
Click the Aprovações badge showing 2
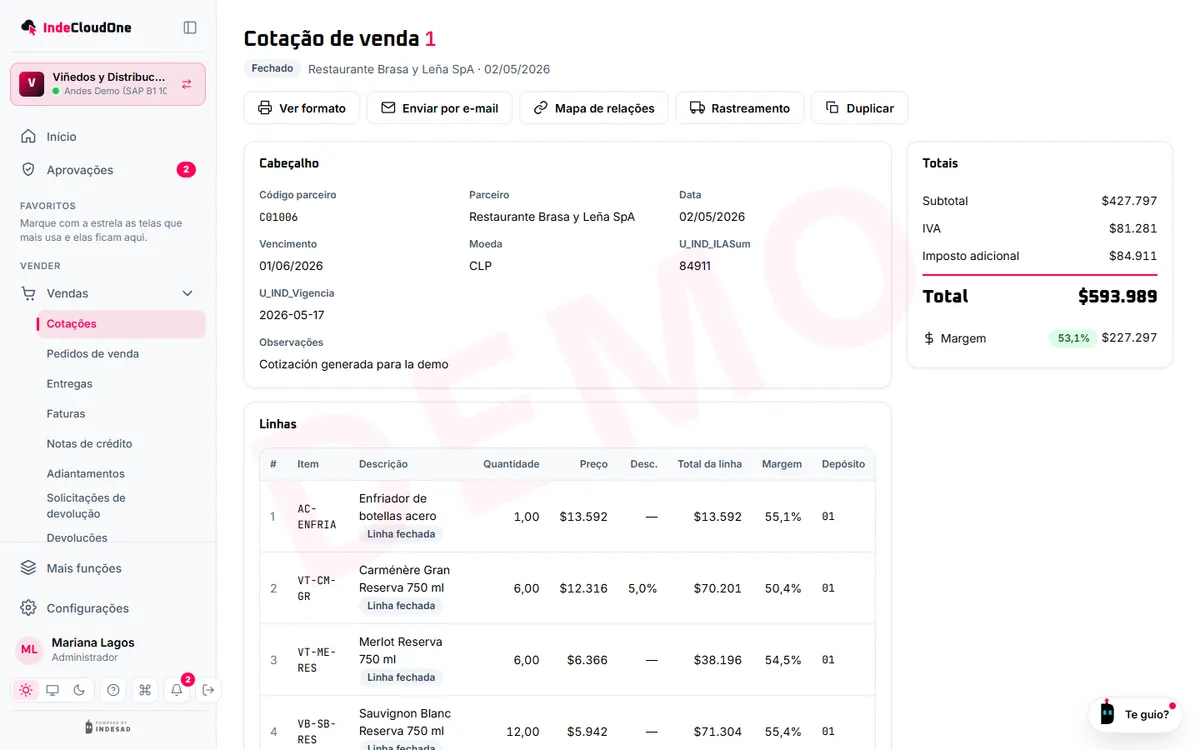pyautogui.click(x=186, y=170)
